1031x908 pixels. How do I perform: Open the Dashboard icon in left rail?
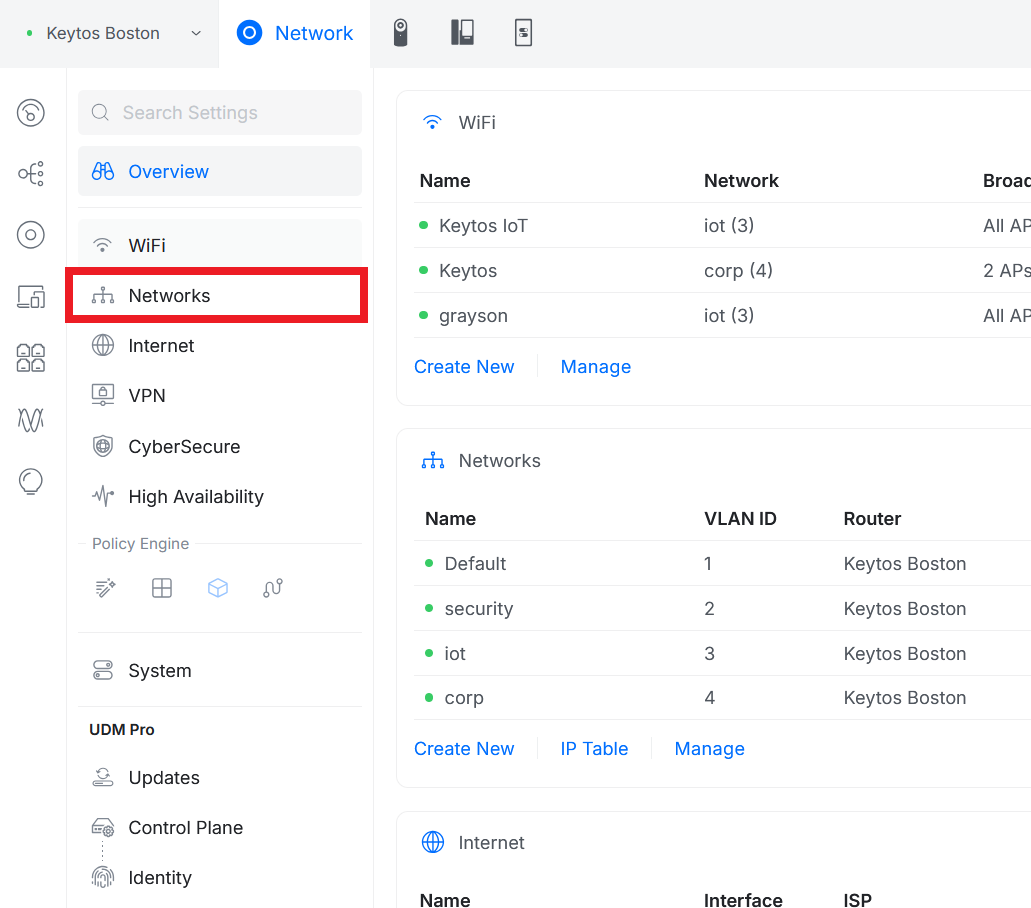tap(31, 112)
